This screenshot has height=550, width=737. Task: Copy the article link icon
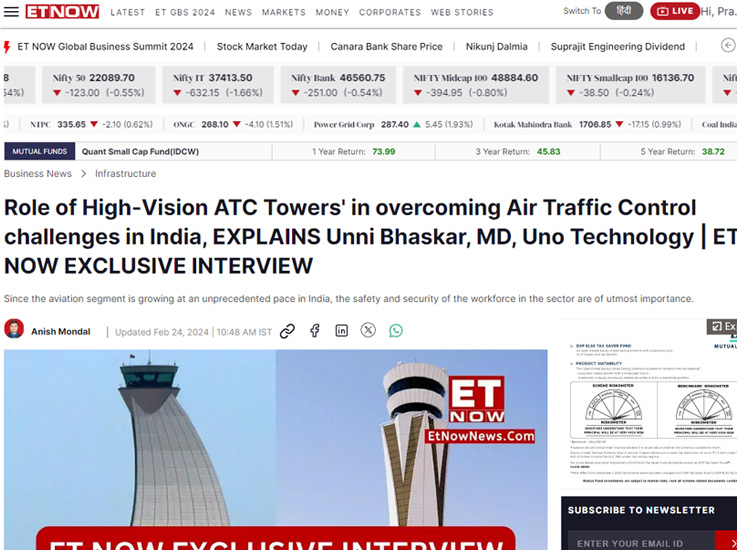pos(287,331)
